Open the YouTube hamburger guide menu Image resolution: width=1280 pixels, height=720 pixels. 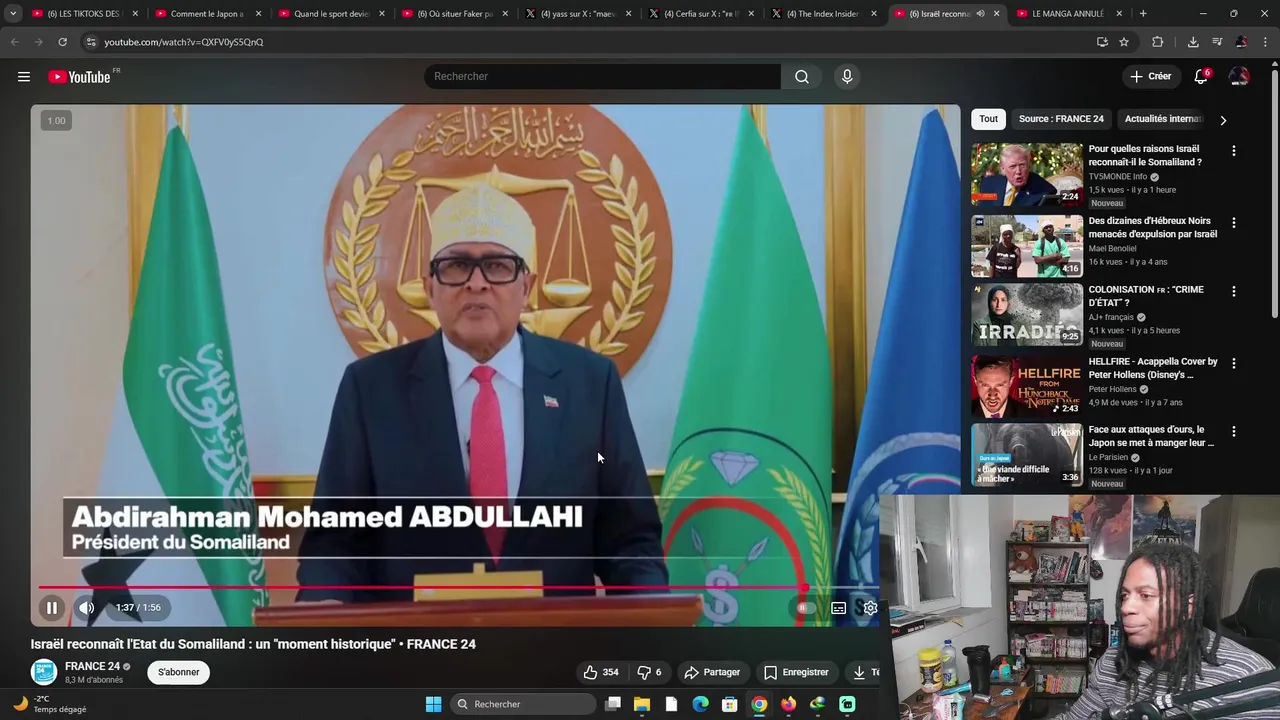coord(24,77)
